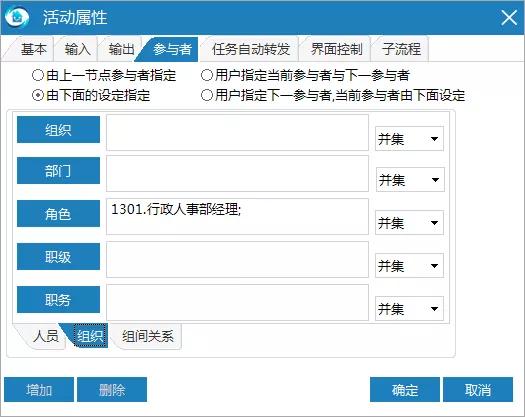This screenshot has height=417, width=525.
Task: Open the 并集 dropdown beside 部门
Action: (x=410, y=180)
